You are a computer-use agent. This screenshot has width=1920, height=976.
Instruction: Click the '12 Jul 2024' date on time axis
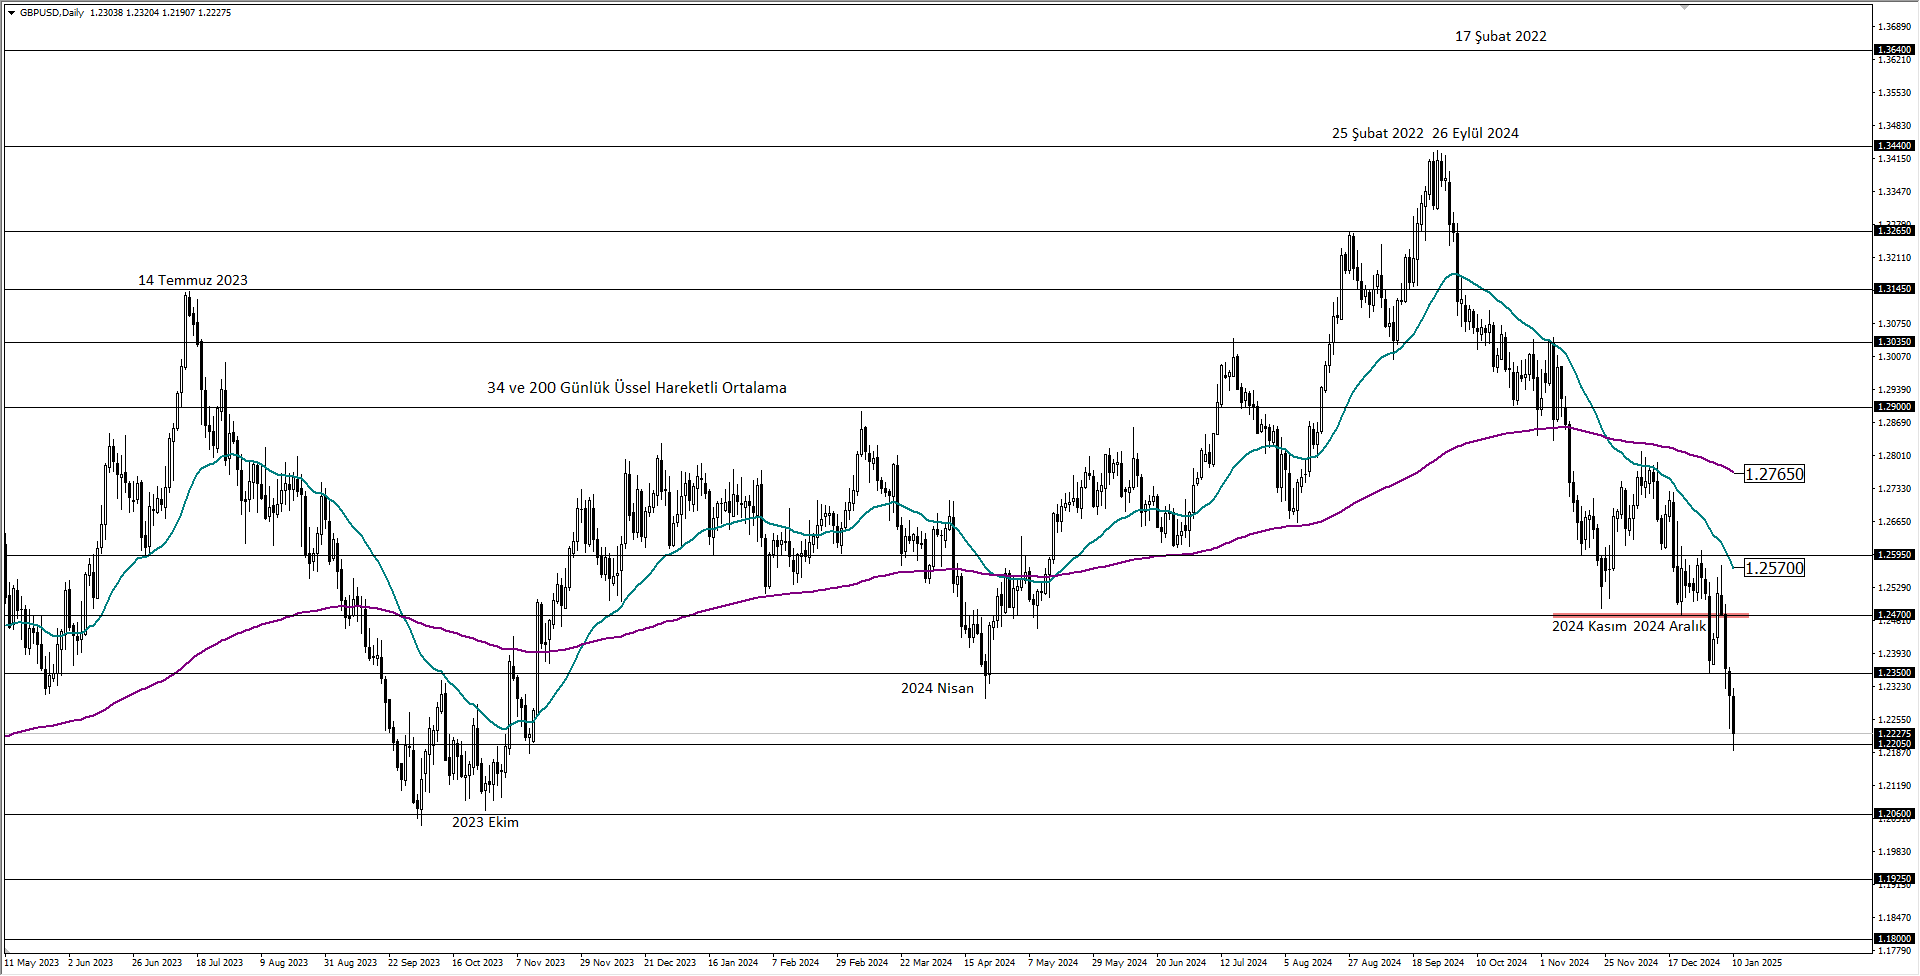(x=1244, y=963)
